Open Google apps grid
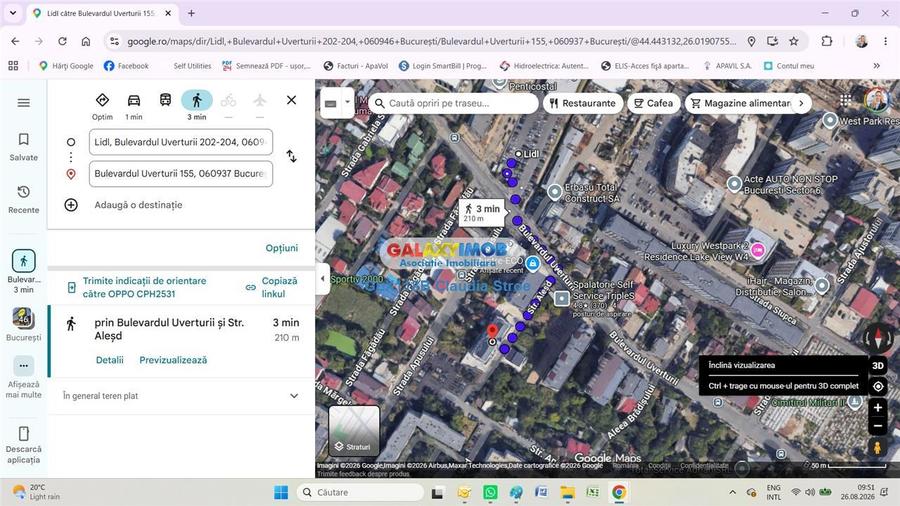The image size is (900, 506). click(x=845, y=100)
